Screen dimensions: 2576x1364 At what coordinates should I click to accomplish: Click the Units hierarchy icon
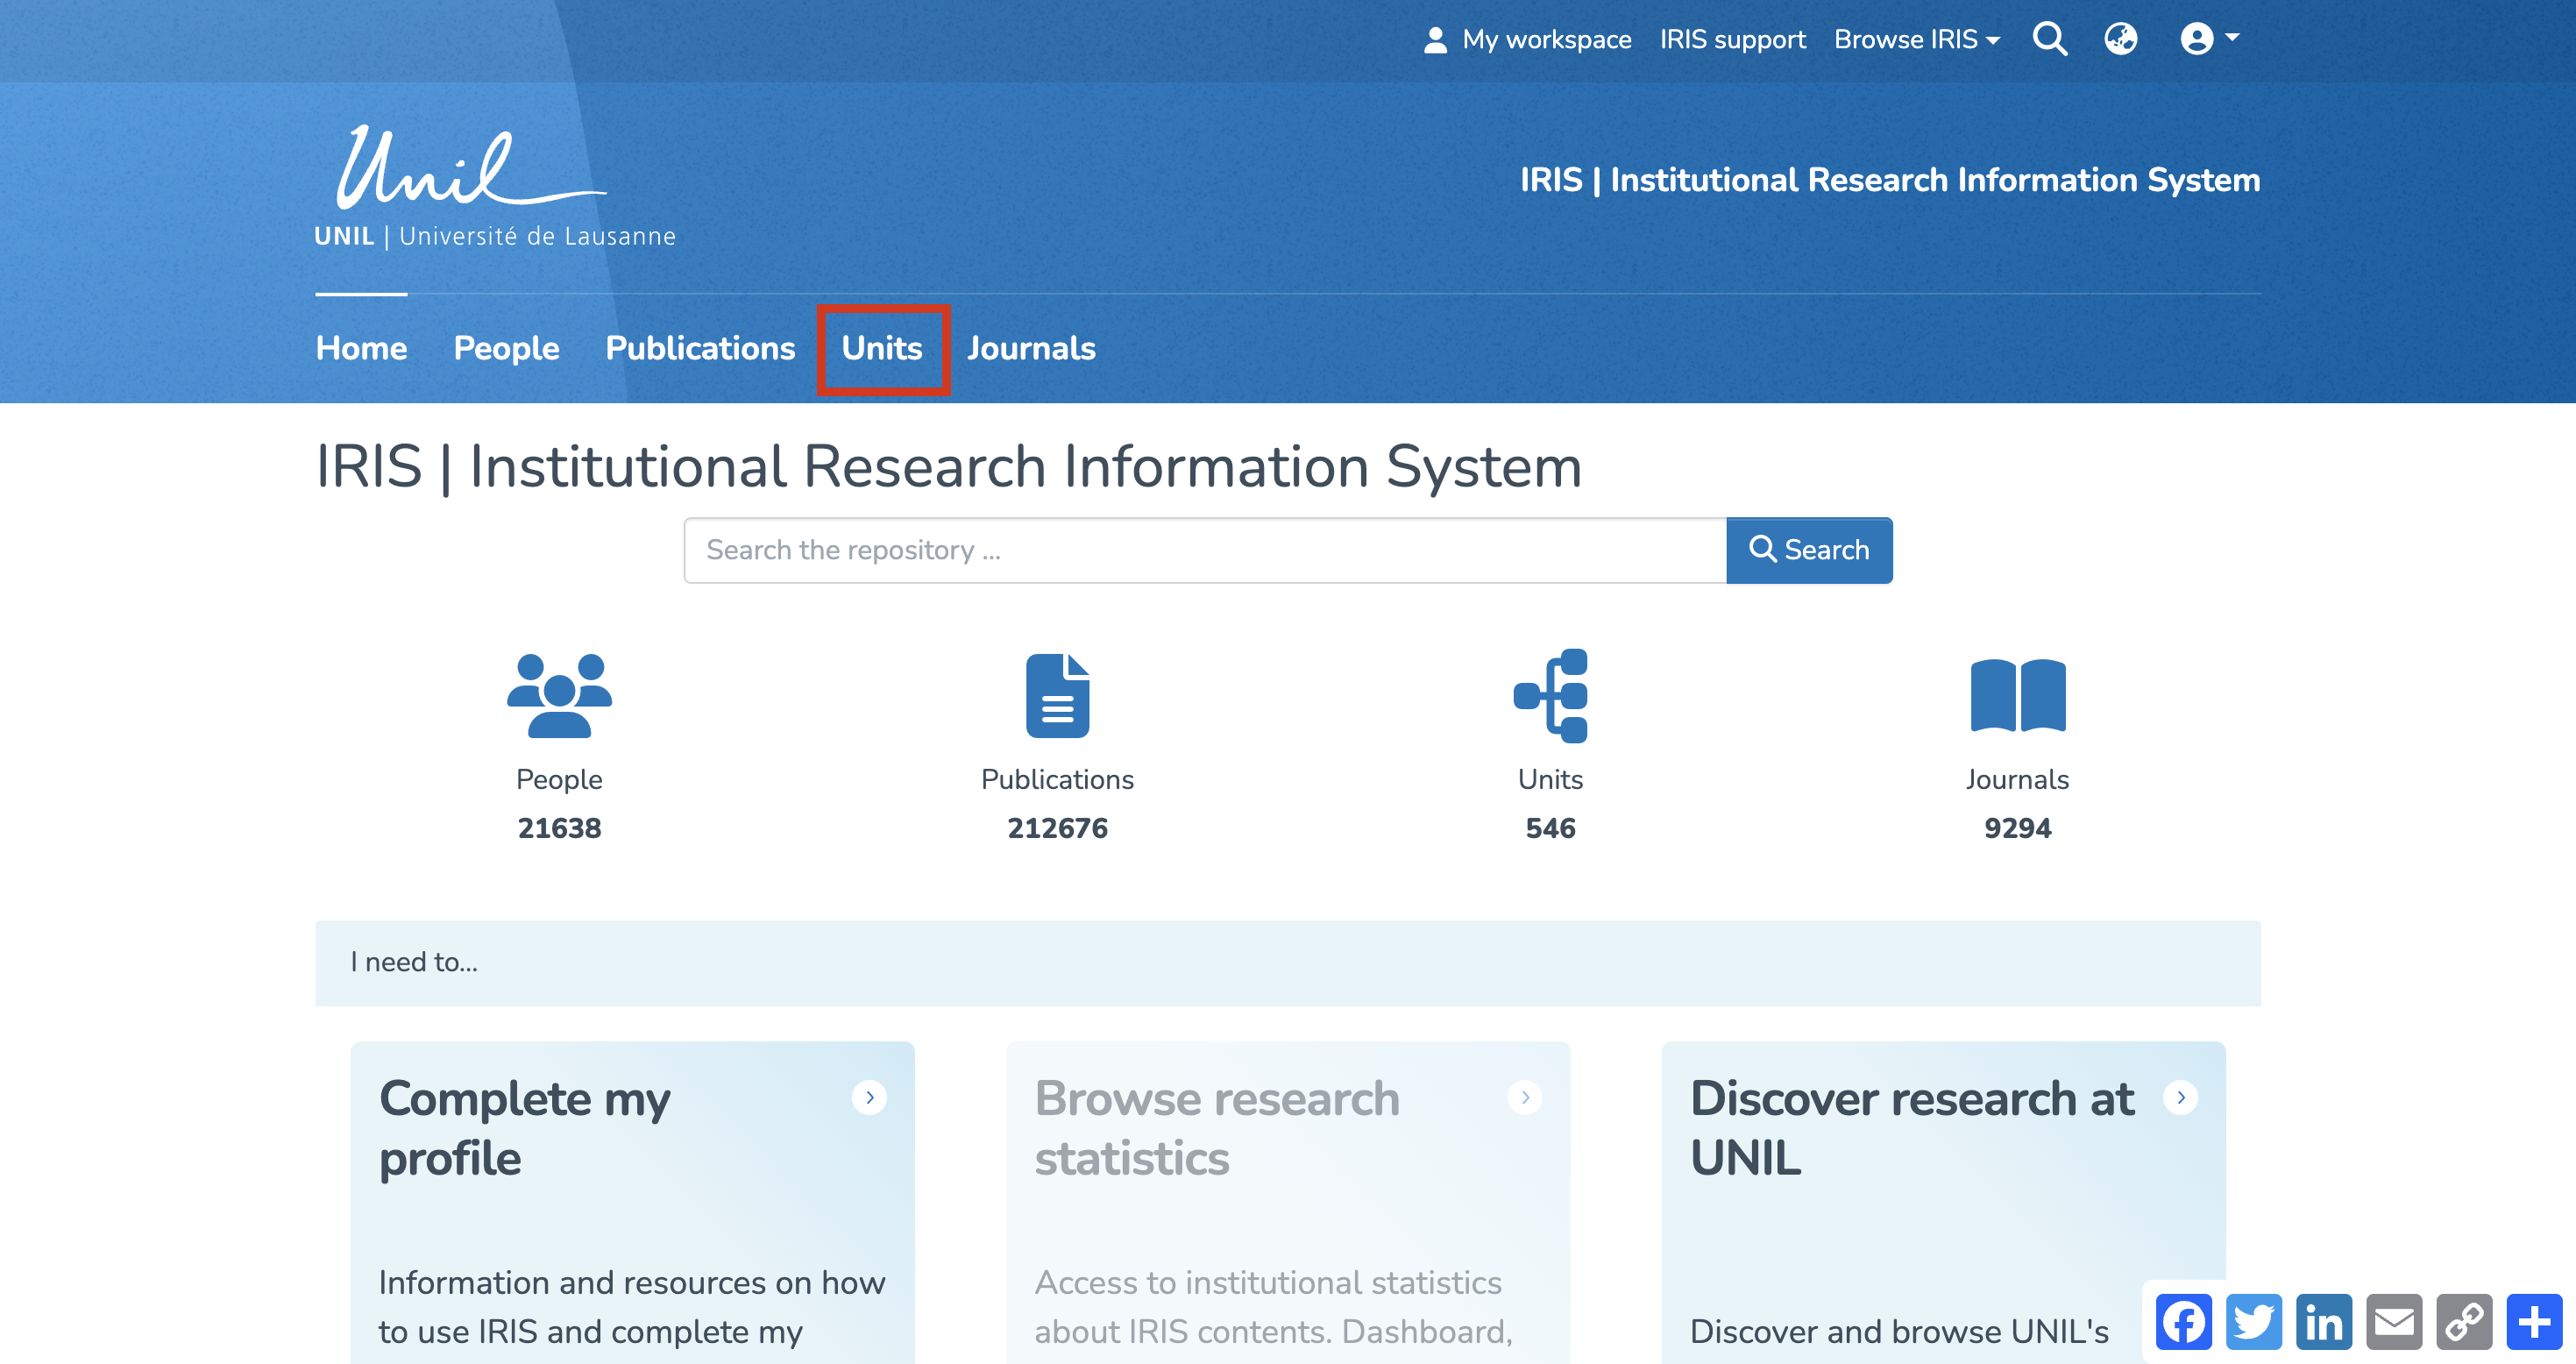(1550, 695)
